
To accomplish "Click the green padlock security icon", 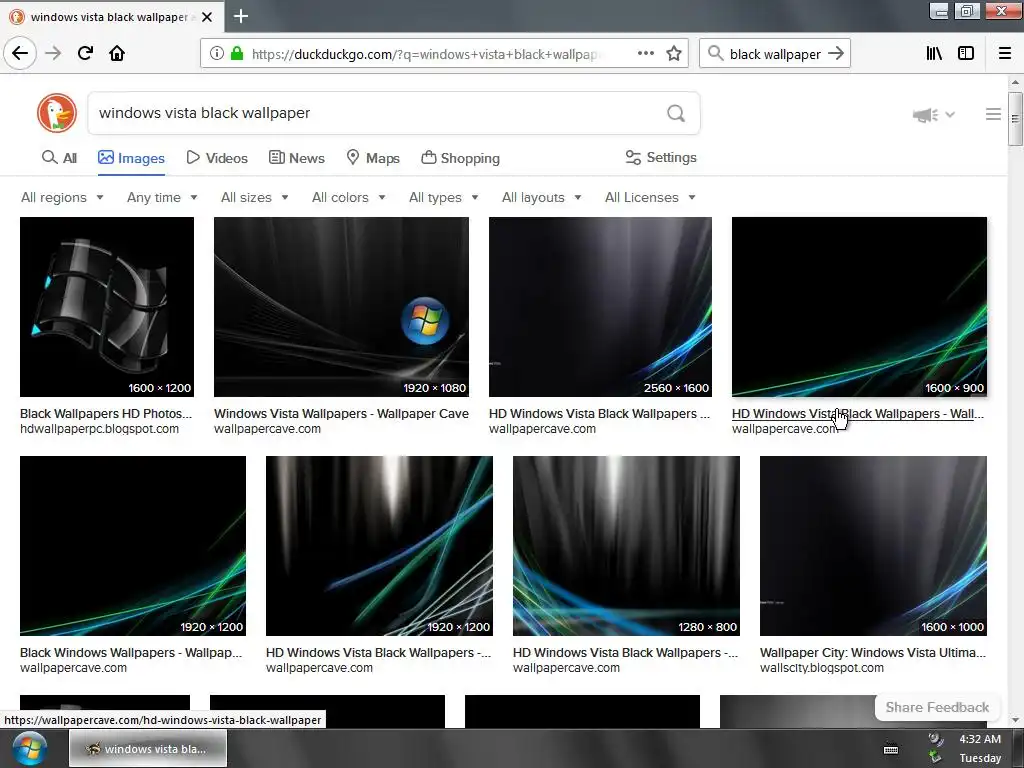I will tap(236, 54).
